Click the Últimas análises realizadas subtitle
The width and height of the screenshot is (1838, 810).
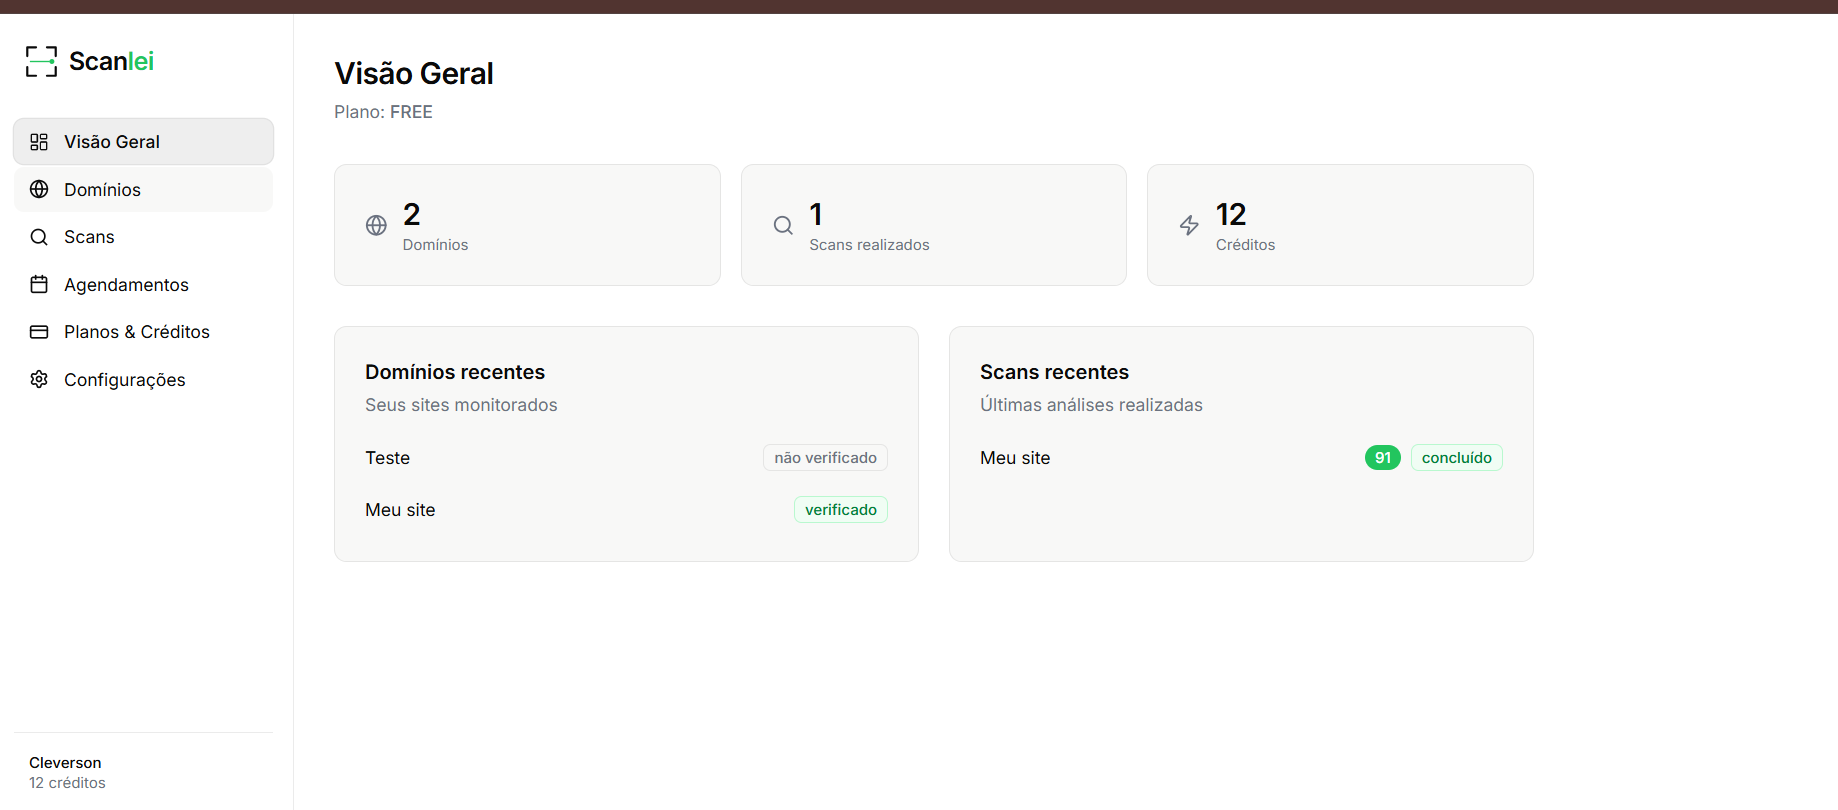point(1091,405)
